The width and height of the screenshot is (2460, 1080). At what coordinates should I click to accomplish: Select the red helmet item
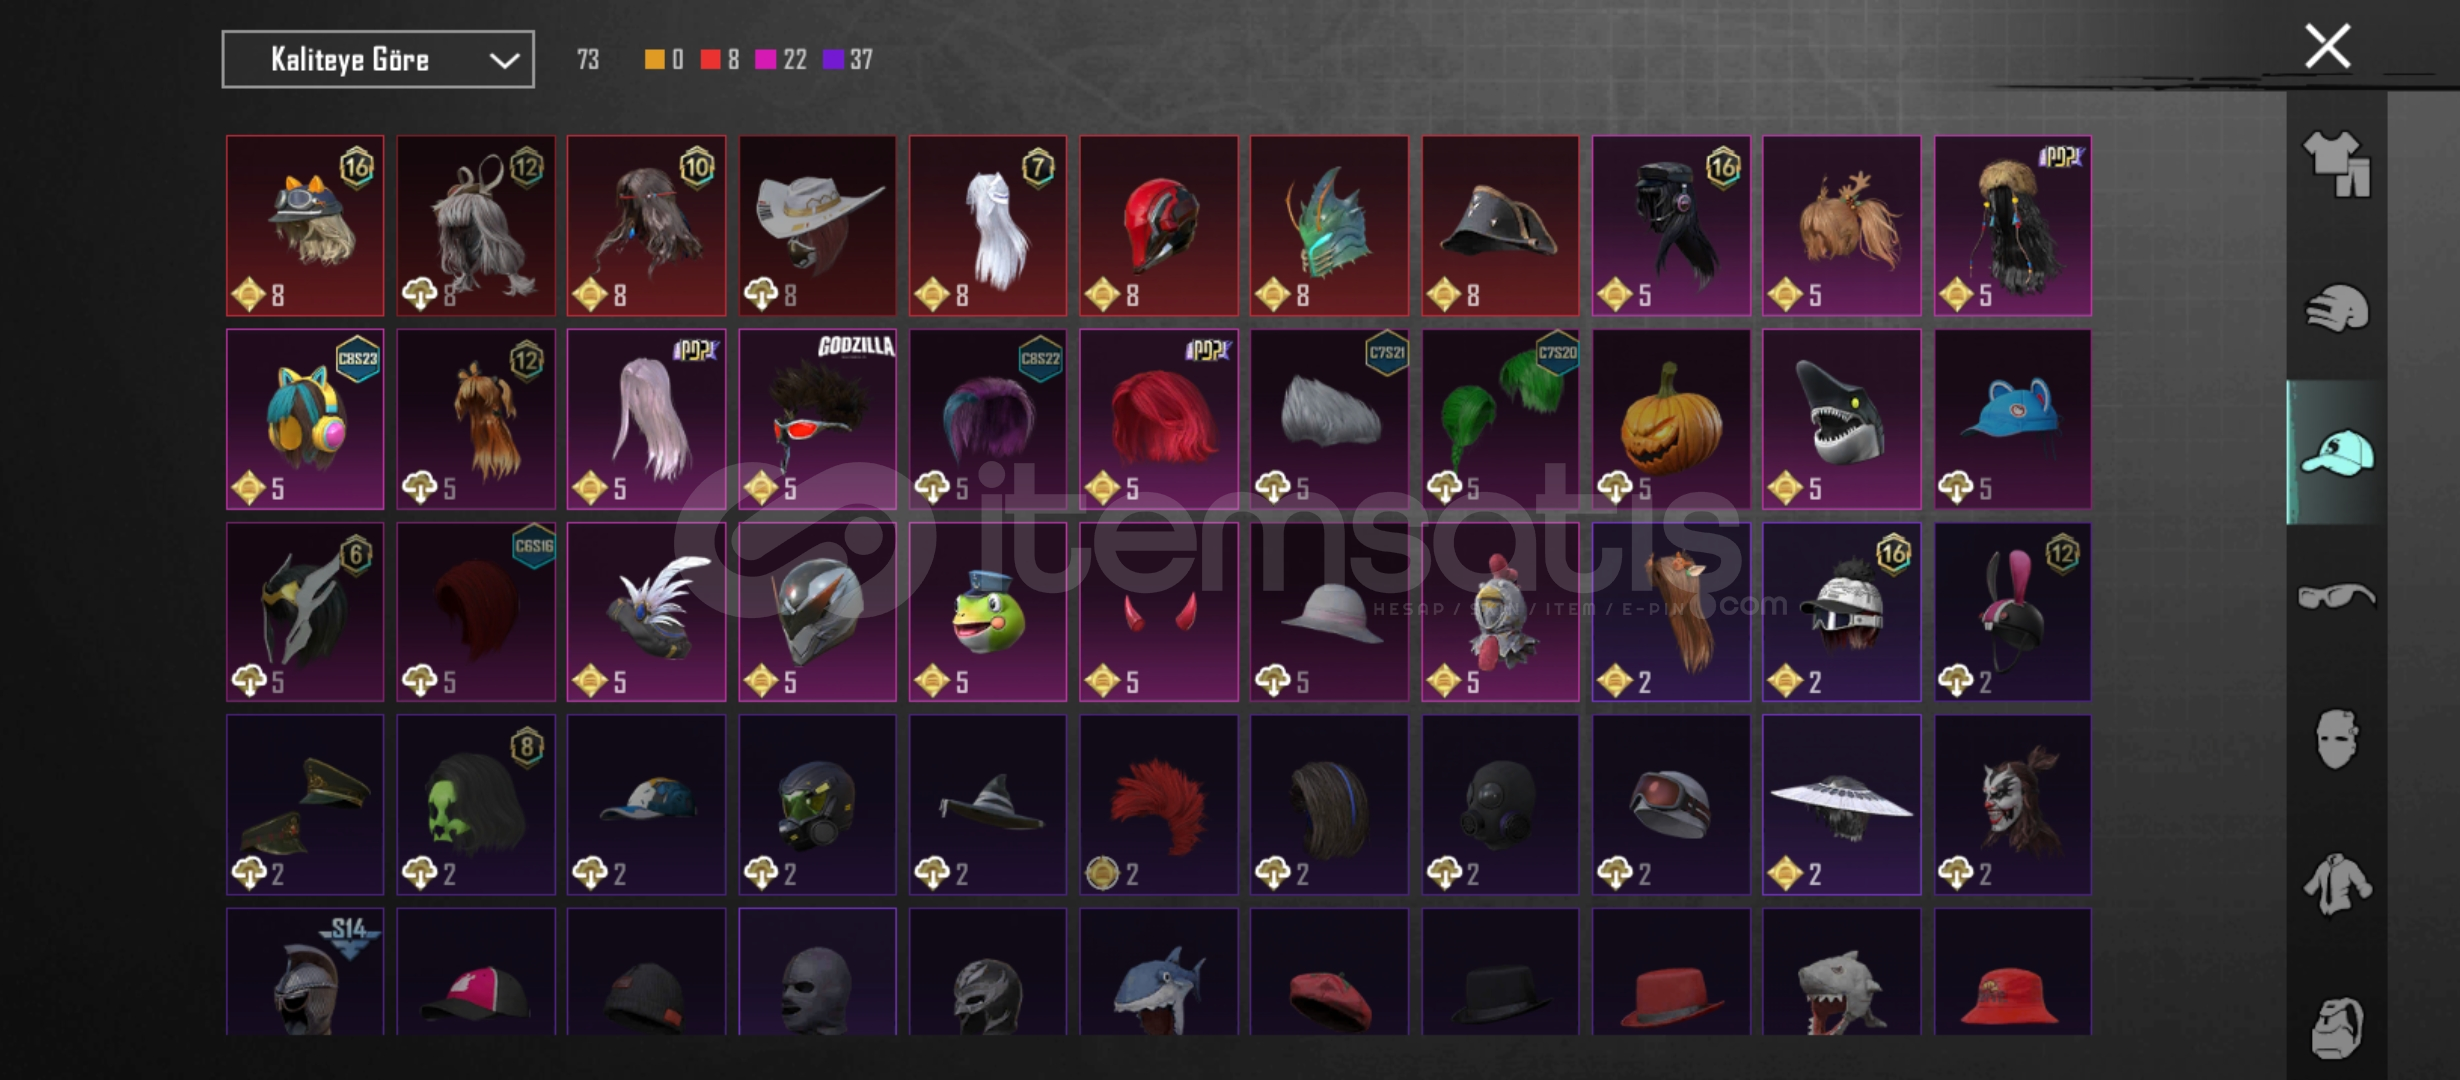1158,226
